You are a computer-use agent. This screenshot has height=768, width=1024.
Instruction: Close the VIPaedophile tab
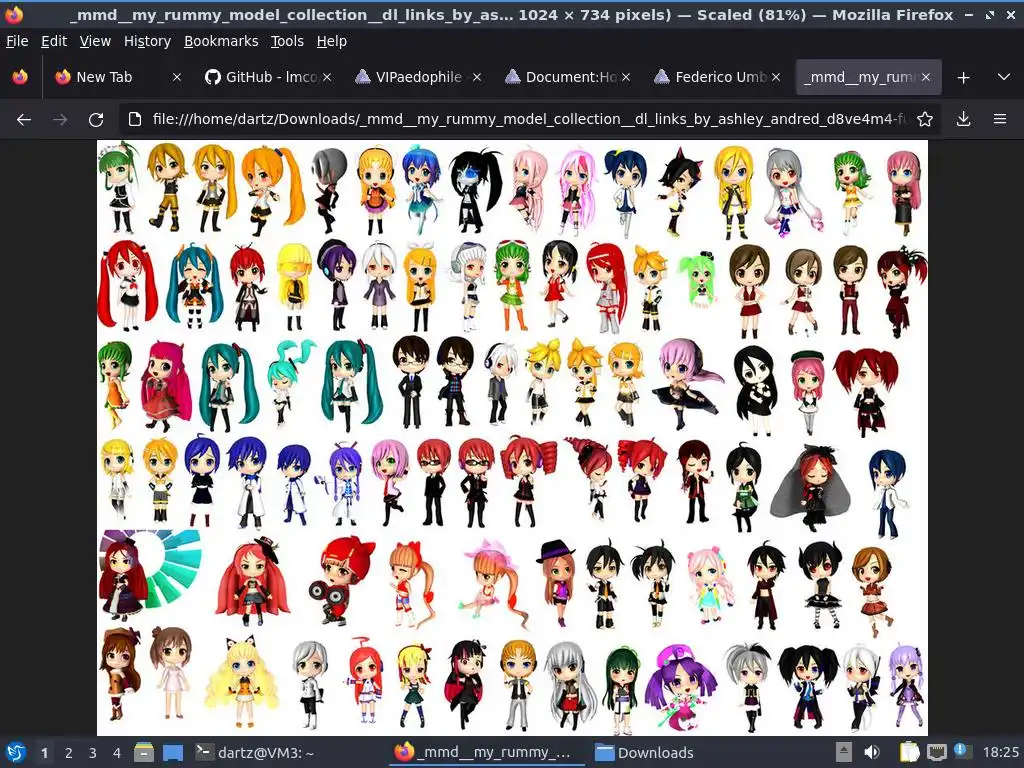[x=477, y=77]
